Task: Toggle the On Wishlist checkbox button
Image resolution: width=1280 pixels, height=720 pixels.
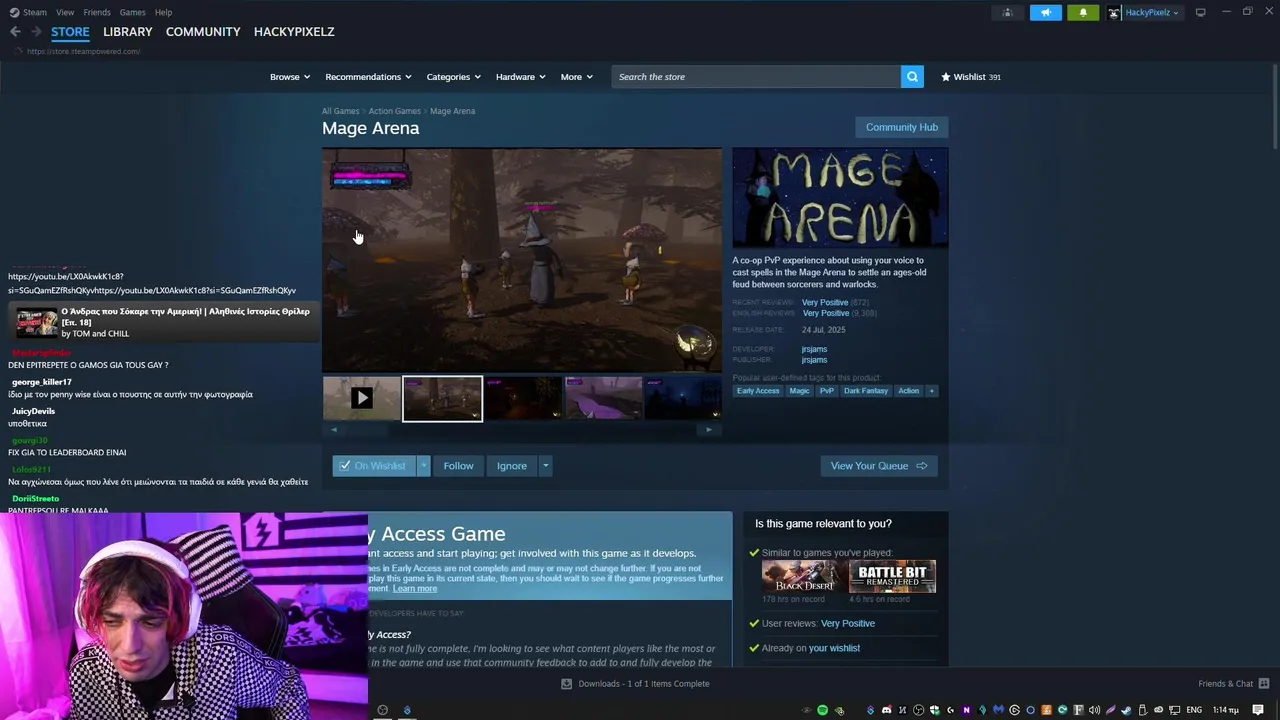Action: point(373,466)
